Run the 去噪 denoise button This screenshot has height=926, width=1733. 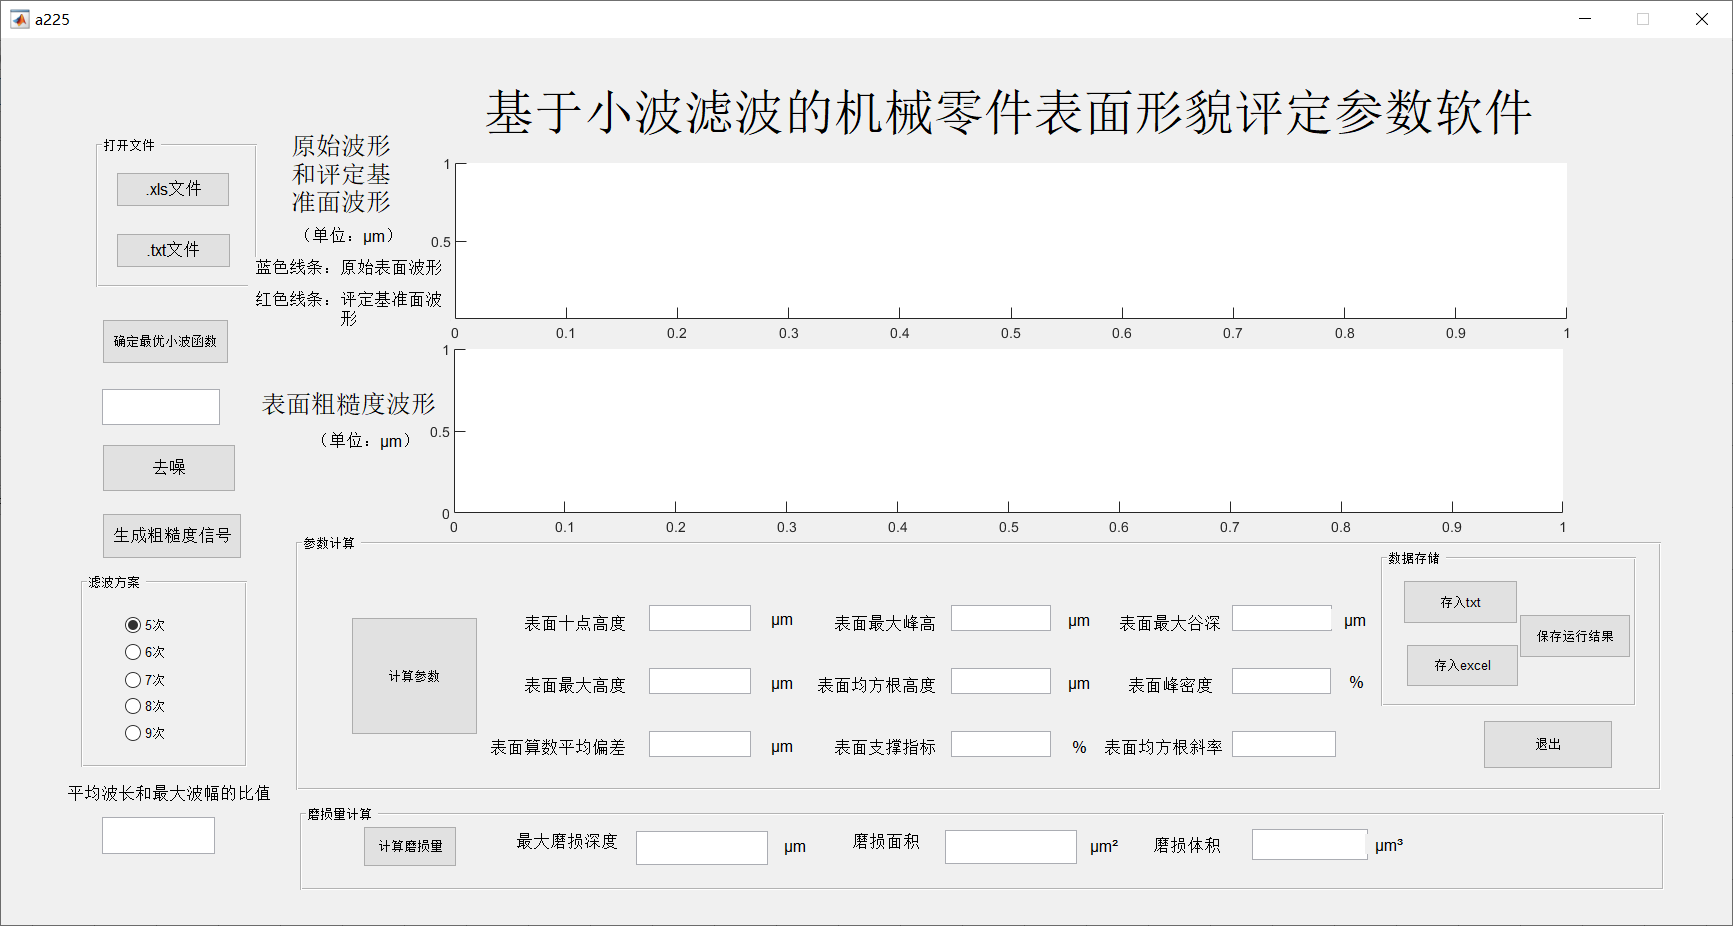pyautogui.click(x=169, y=468)
